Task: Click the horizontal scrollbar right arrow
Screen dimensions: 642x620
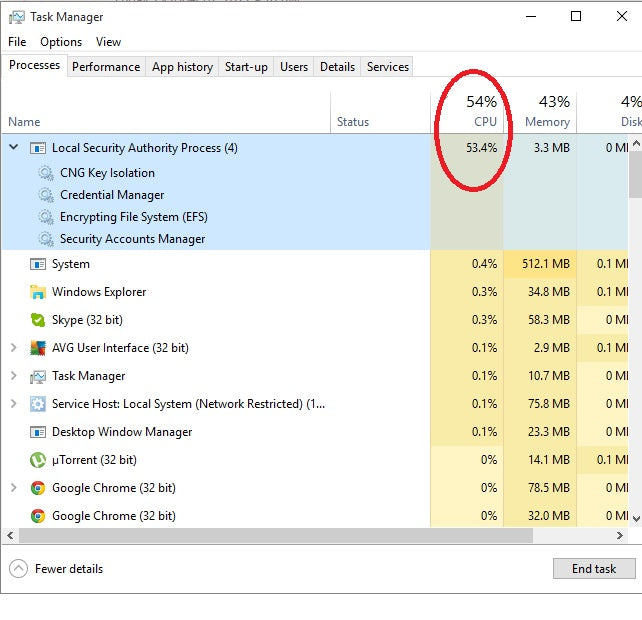Action: tap(620, 535)
